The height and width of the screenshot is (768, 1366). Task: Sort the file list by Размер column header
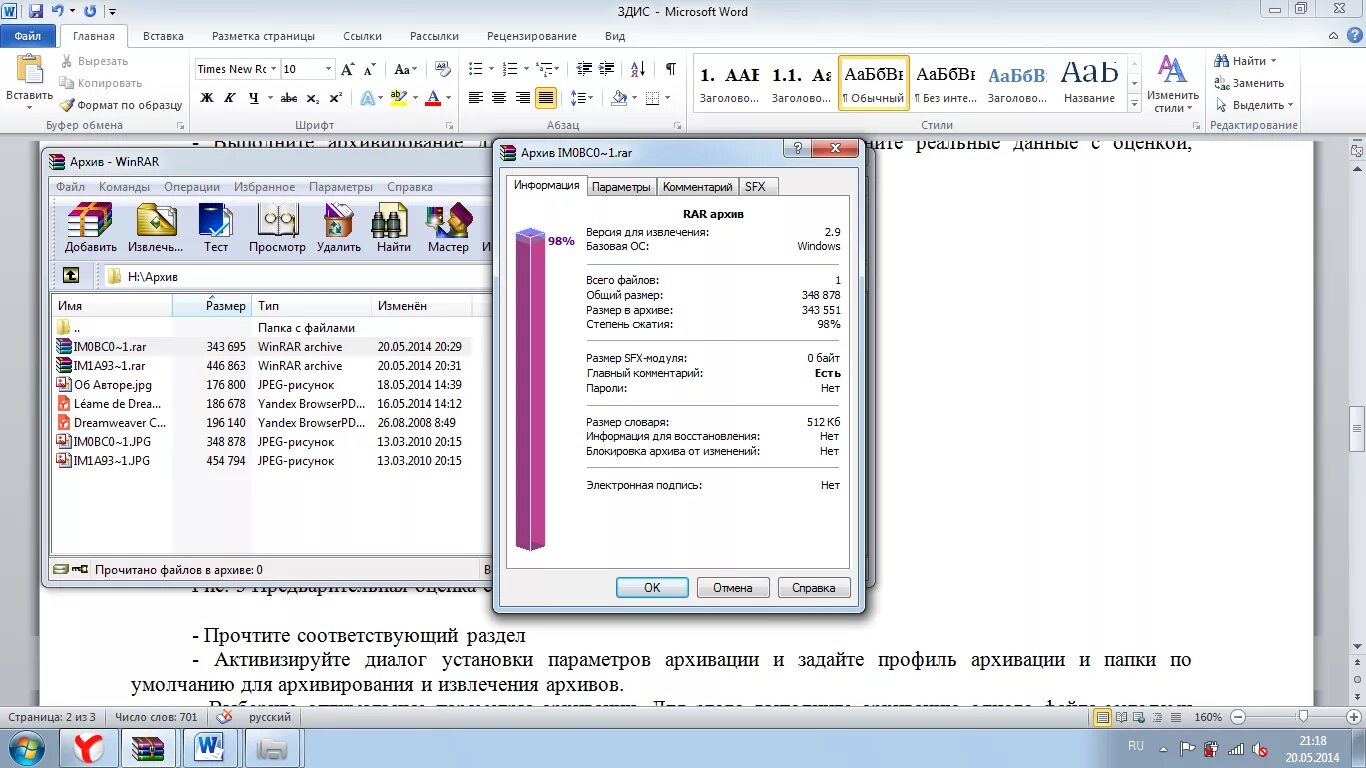click(x=212, y=306)
